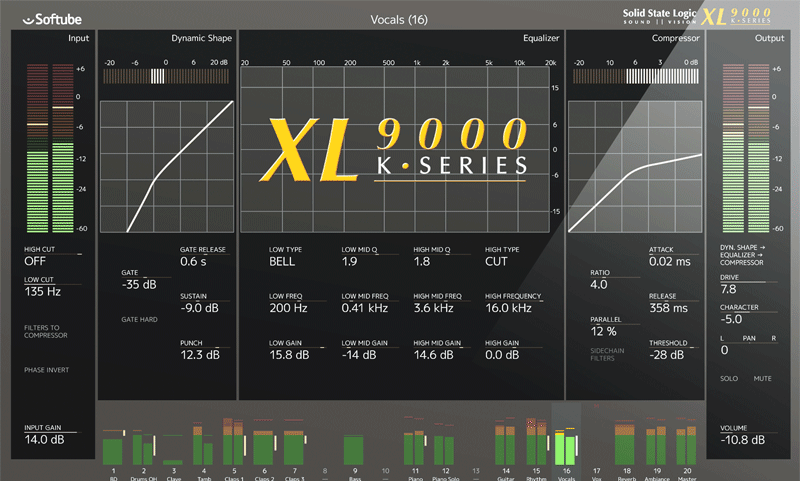The width and height of the screenshot is (800, 481).
Task: Adjust High Gain 0.0 dB value
Action: [502, 355]
